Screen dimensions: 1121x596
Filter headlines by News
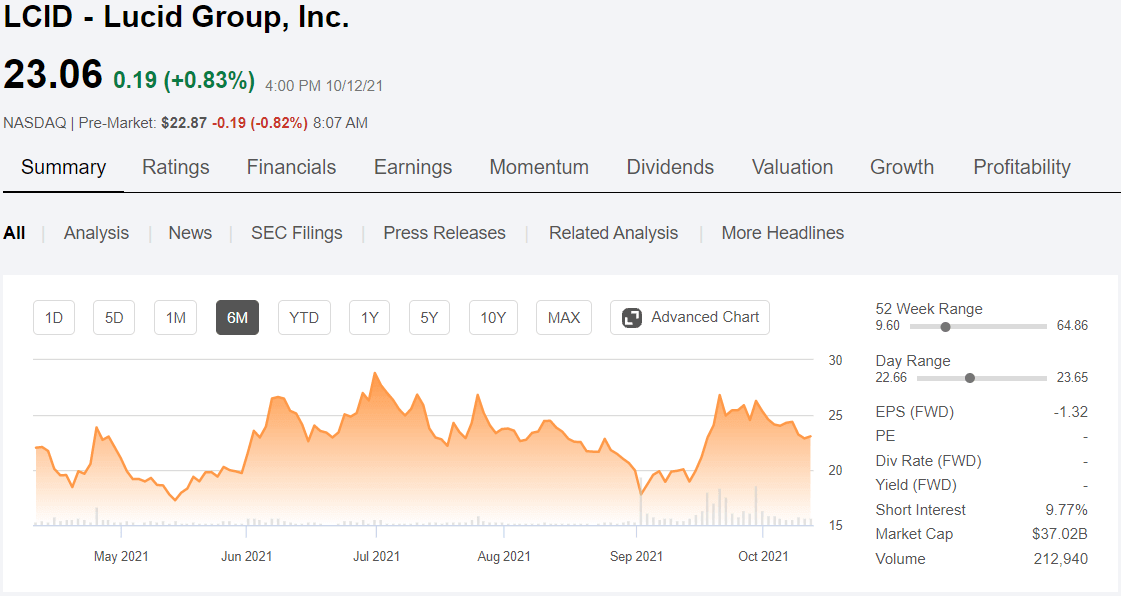click(190, 233)
